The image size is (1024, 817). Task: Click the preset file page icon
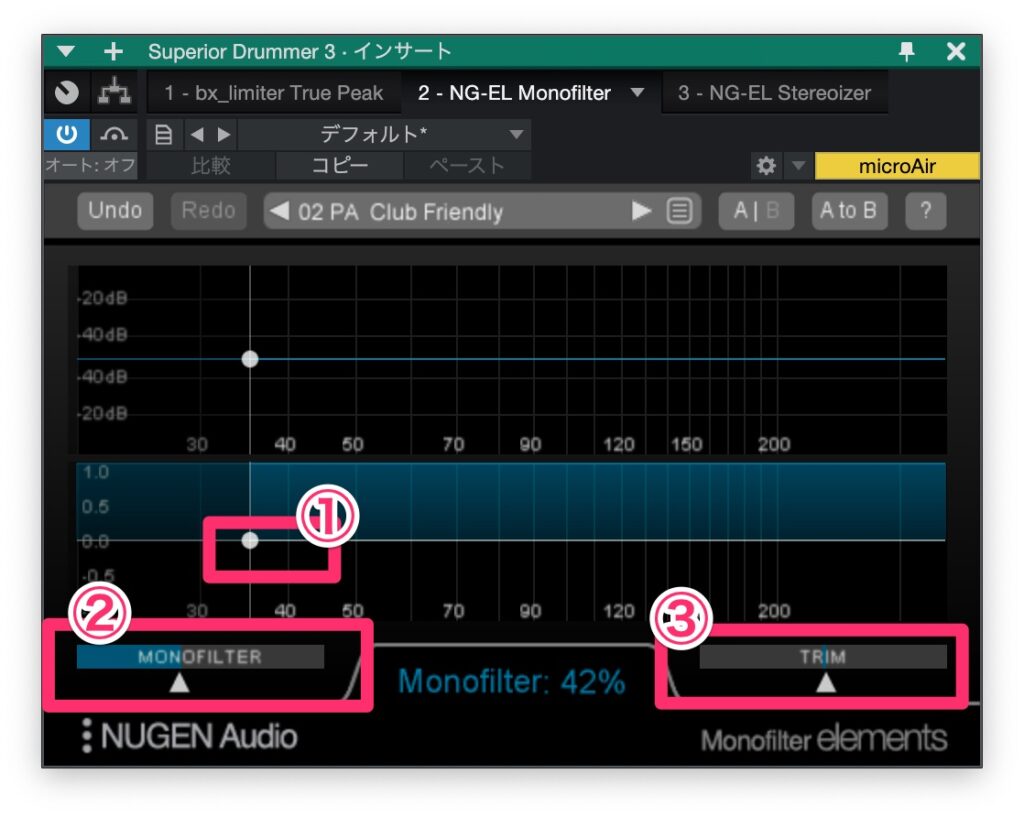164,134
